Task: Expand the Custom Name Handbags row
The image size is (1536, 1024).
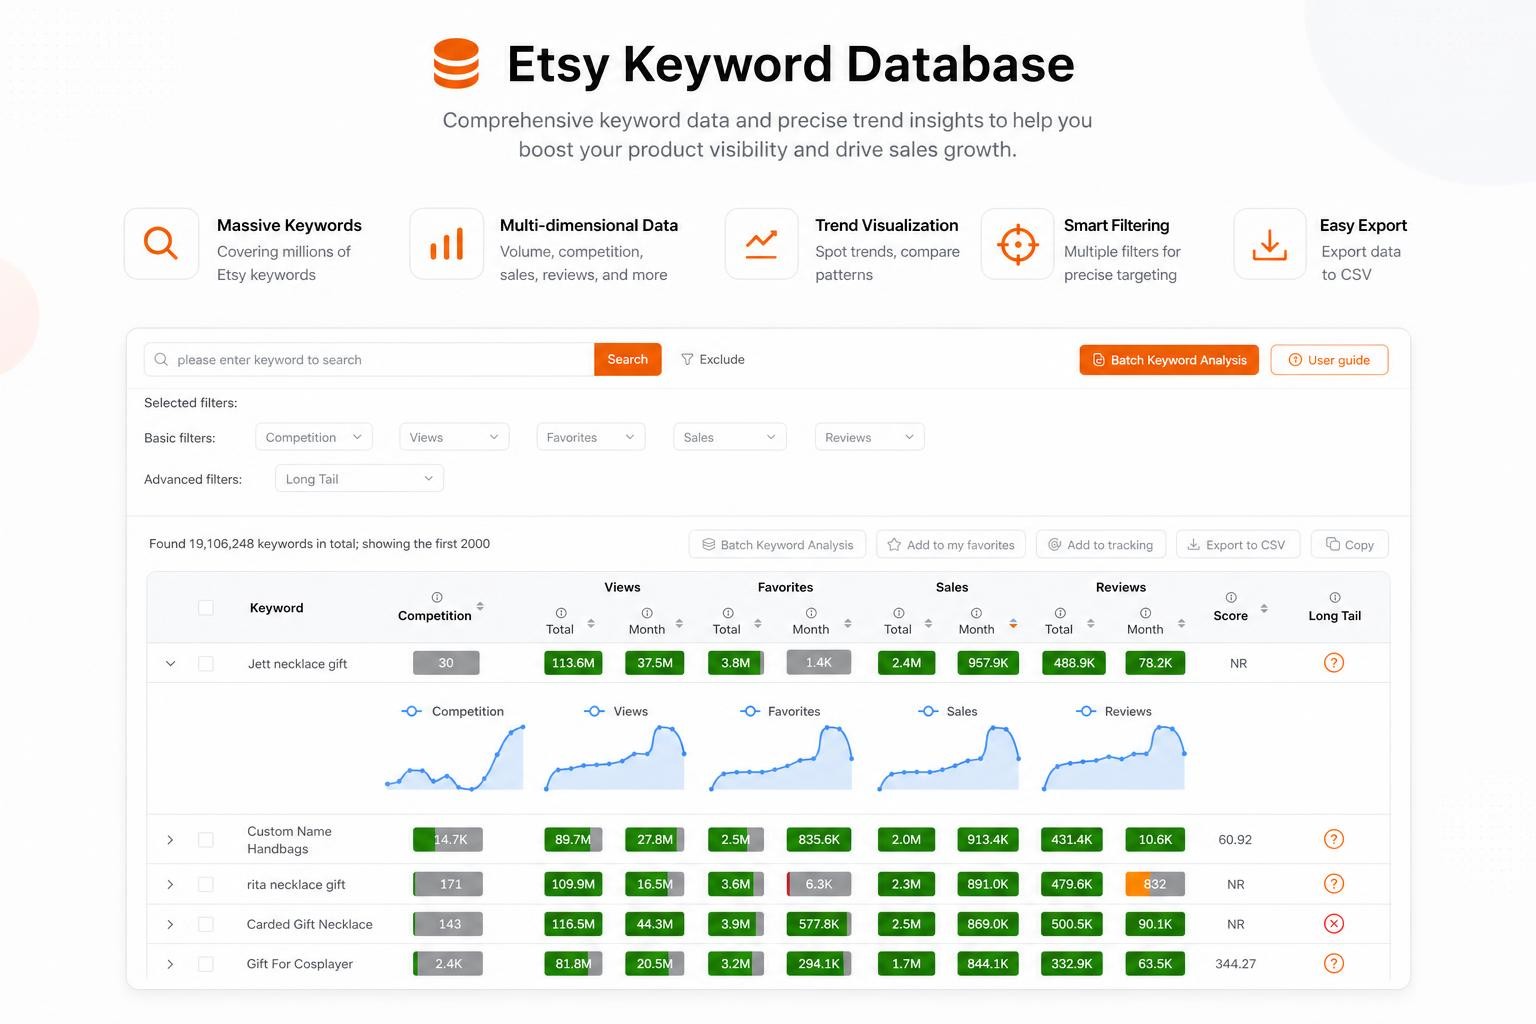Action: click(170, 840)
